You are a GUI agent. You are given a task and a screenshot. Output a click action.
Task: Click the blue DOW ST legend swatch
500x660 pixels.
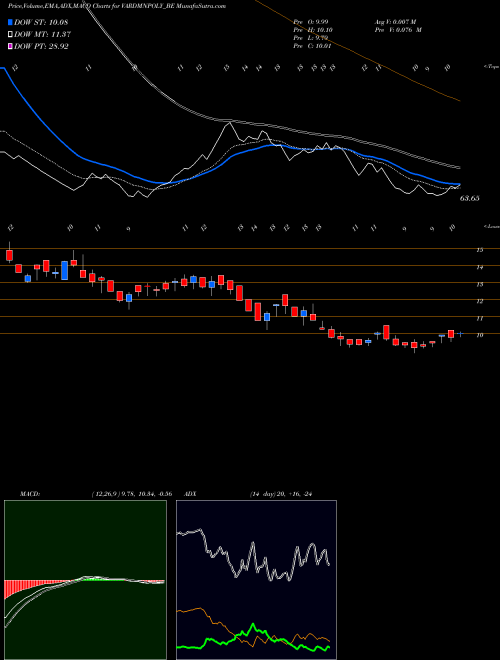pyautogui.click(x=11, y=23)
